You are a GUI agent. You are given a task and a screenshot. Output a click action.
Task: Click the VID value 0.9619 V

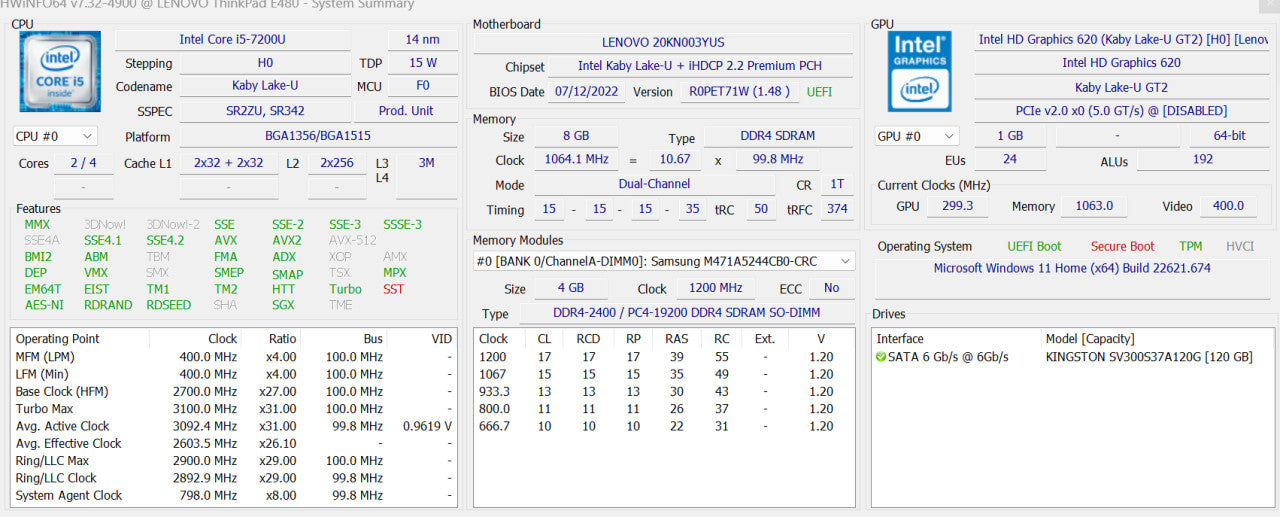(427, 426)
